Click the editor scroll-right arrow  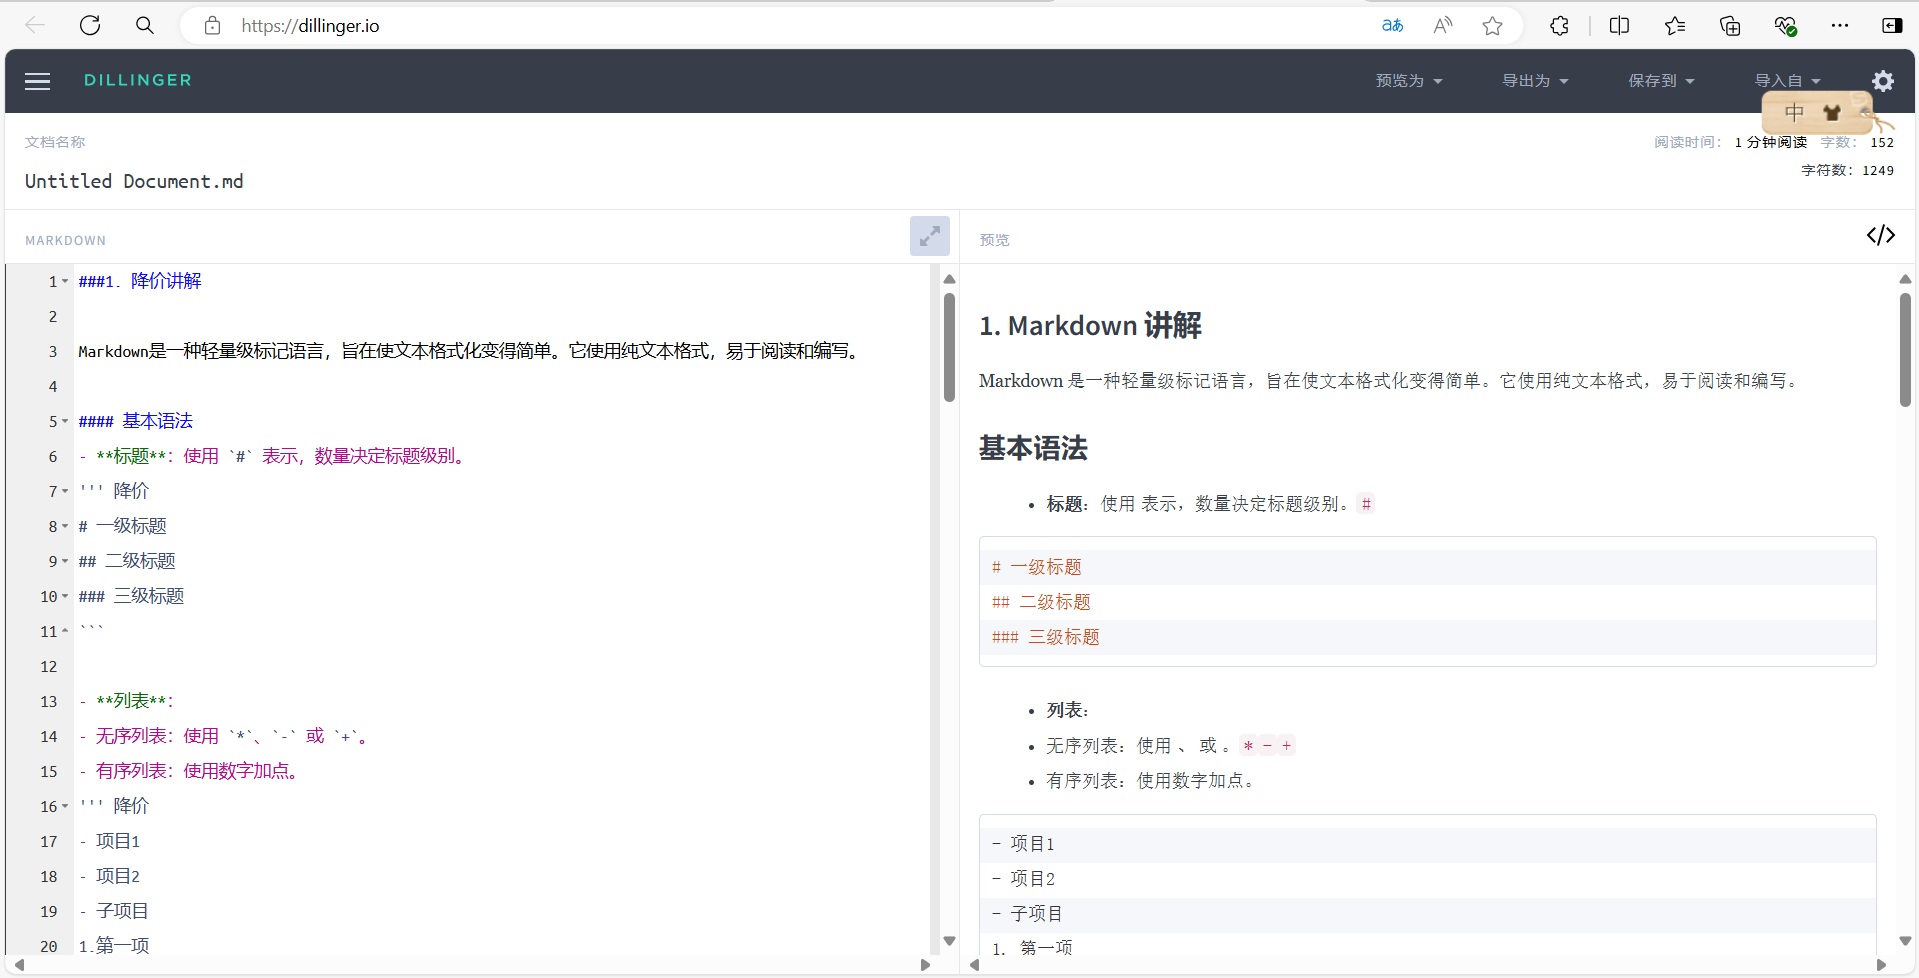[x=925, y=965]
